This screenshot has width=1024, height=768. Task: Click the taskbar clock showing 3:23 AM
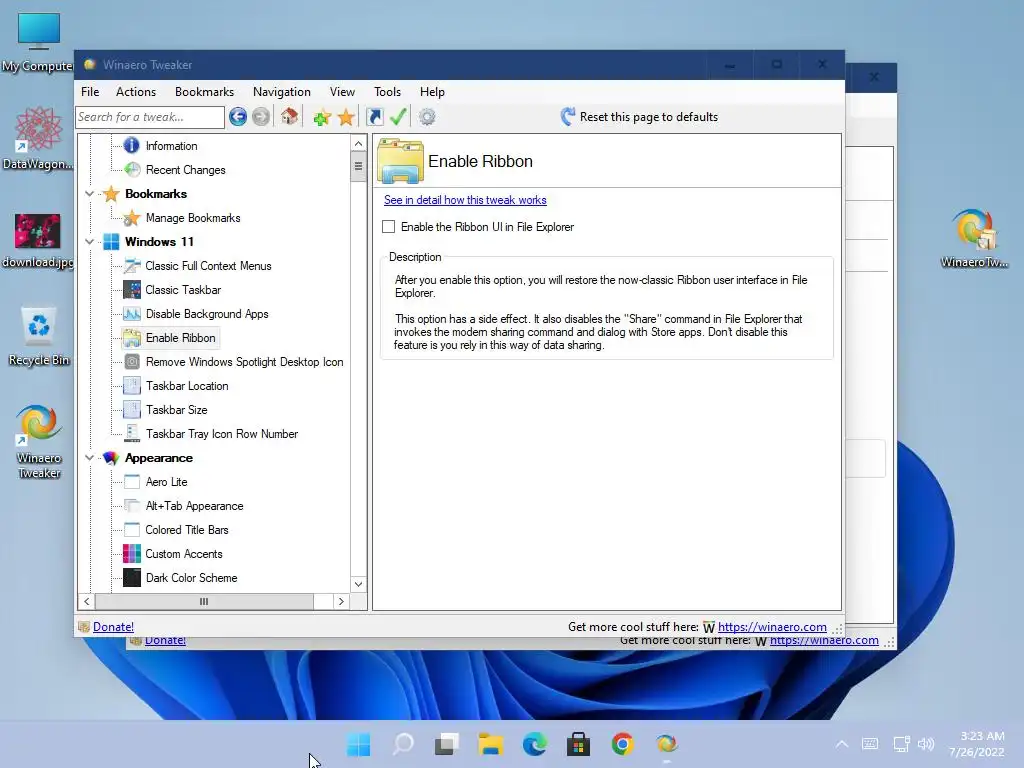(976, 744)
